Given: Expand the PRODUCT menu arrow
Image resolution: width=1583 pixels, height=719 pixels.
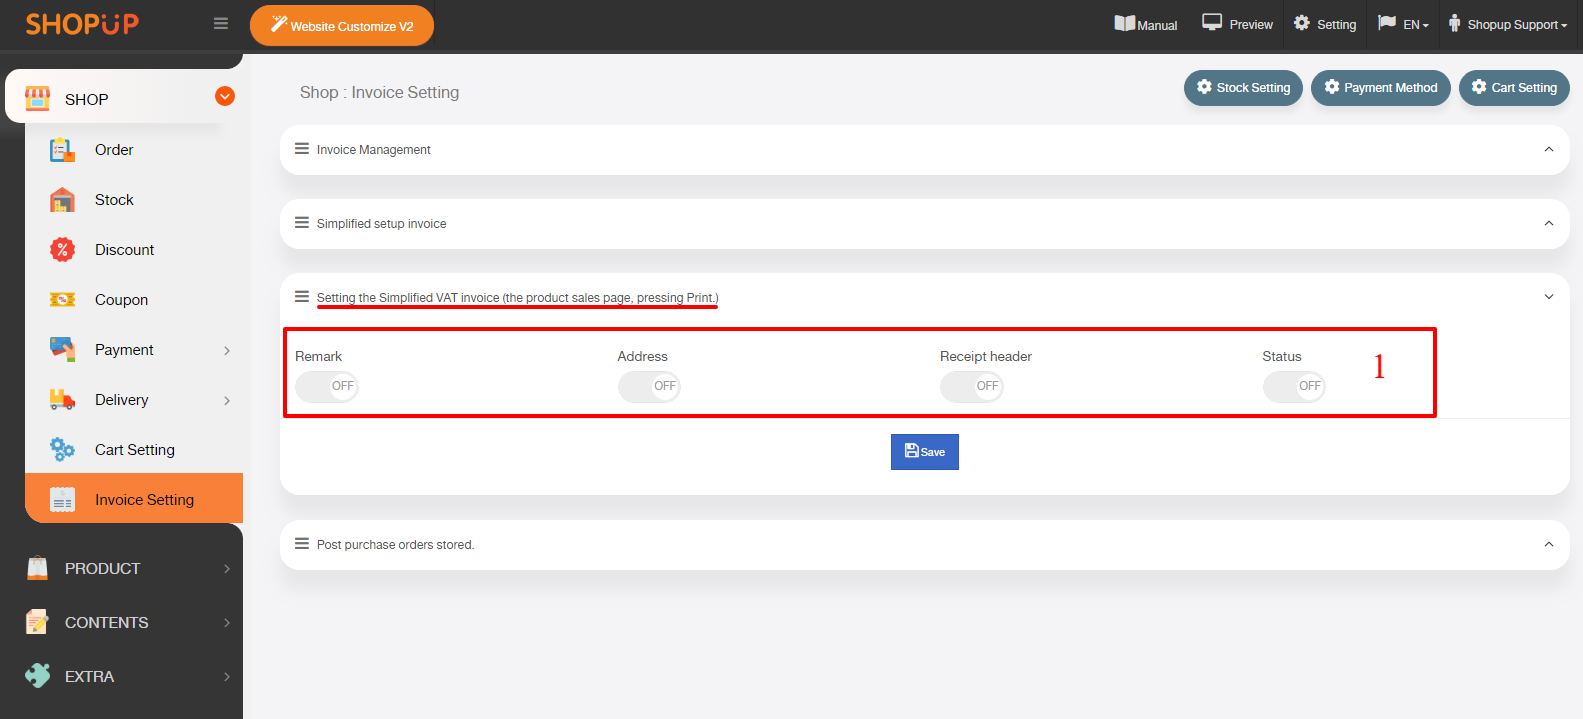Looking at the screenshot, I should pos(227,569).
